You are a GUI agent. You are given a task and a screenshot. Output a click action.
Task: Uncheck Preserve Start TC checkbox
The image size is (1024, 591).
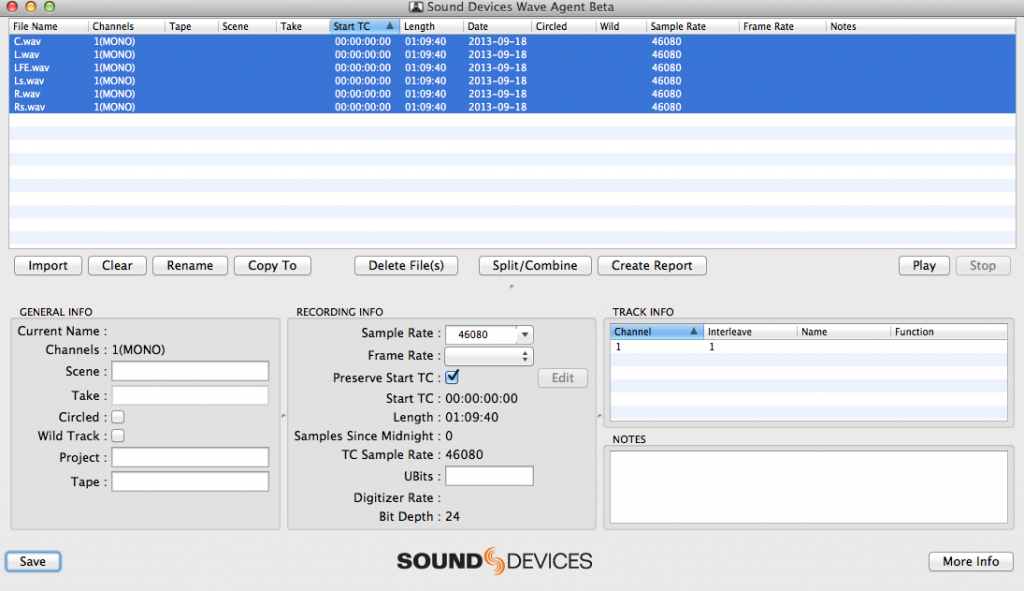[x=452, y=377]
